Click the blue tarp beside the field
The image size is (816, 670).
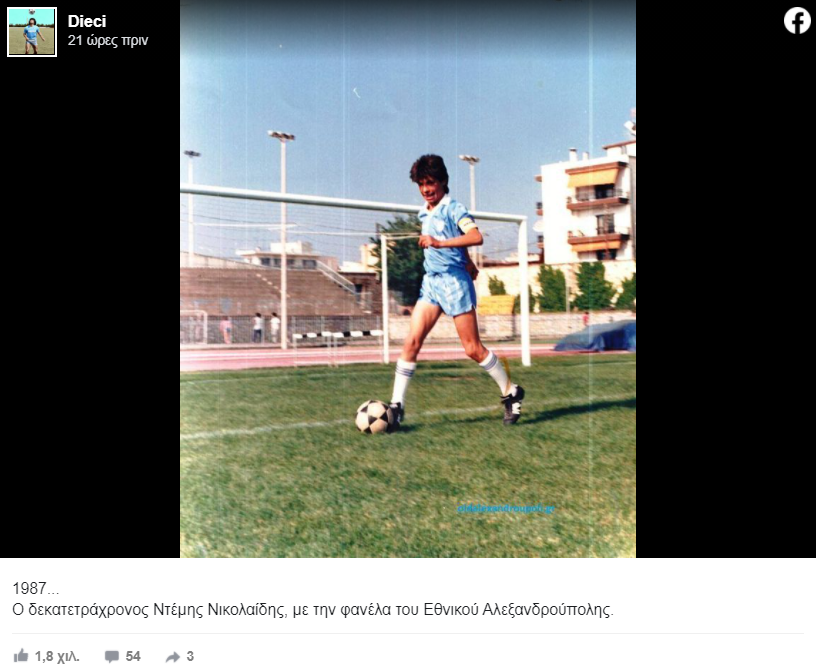[x=597, y=337]
